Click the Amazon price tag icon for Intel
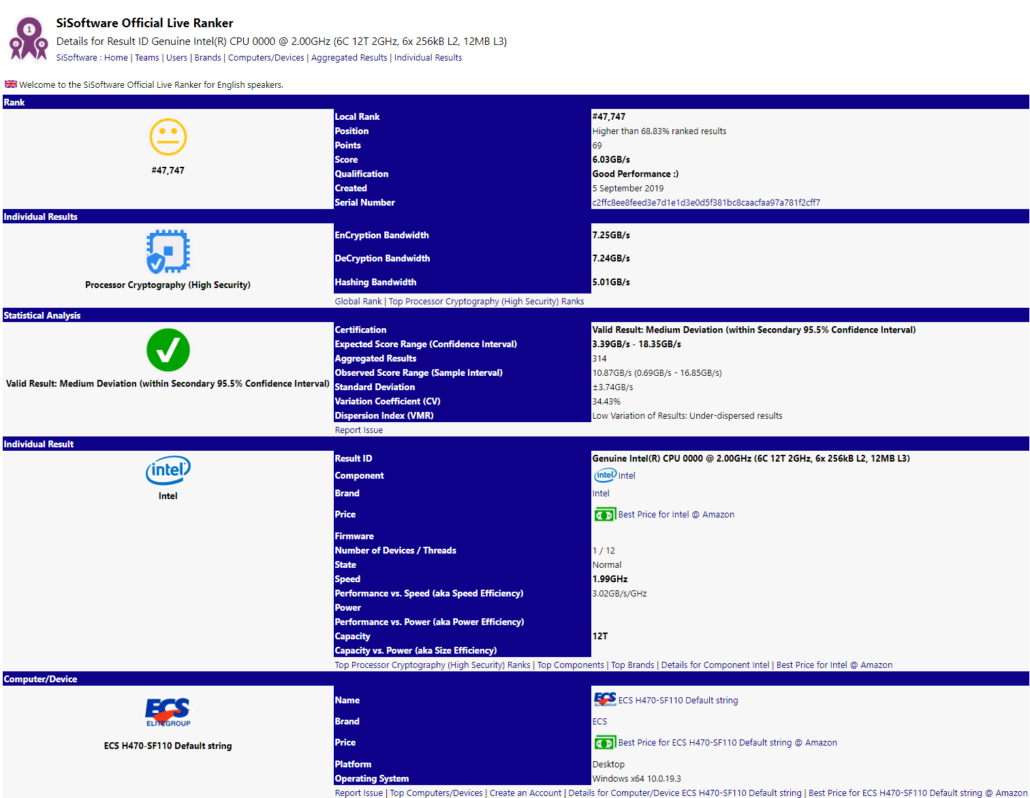Image resolution: width=1030 pixels, height=798 pixels. pos(604,513)
